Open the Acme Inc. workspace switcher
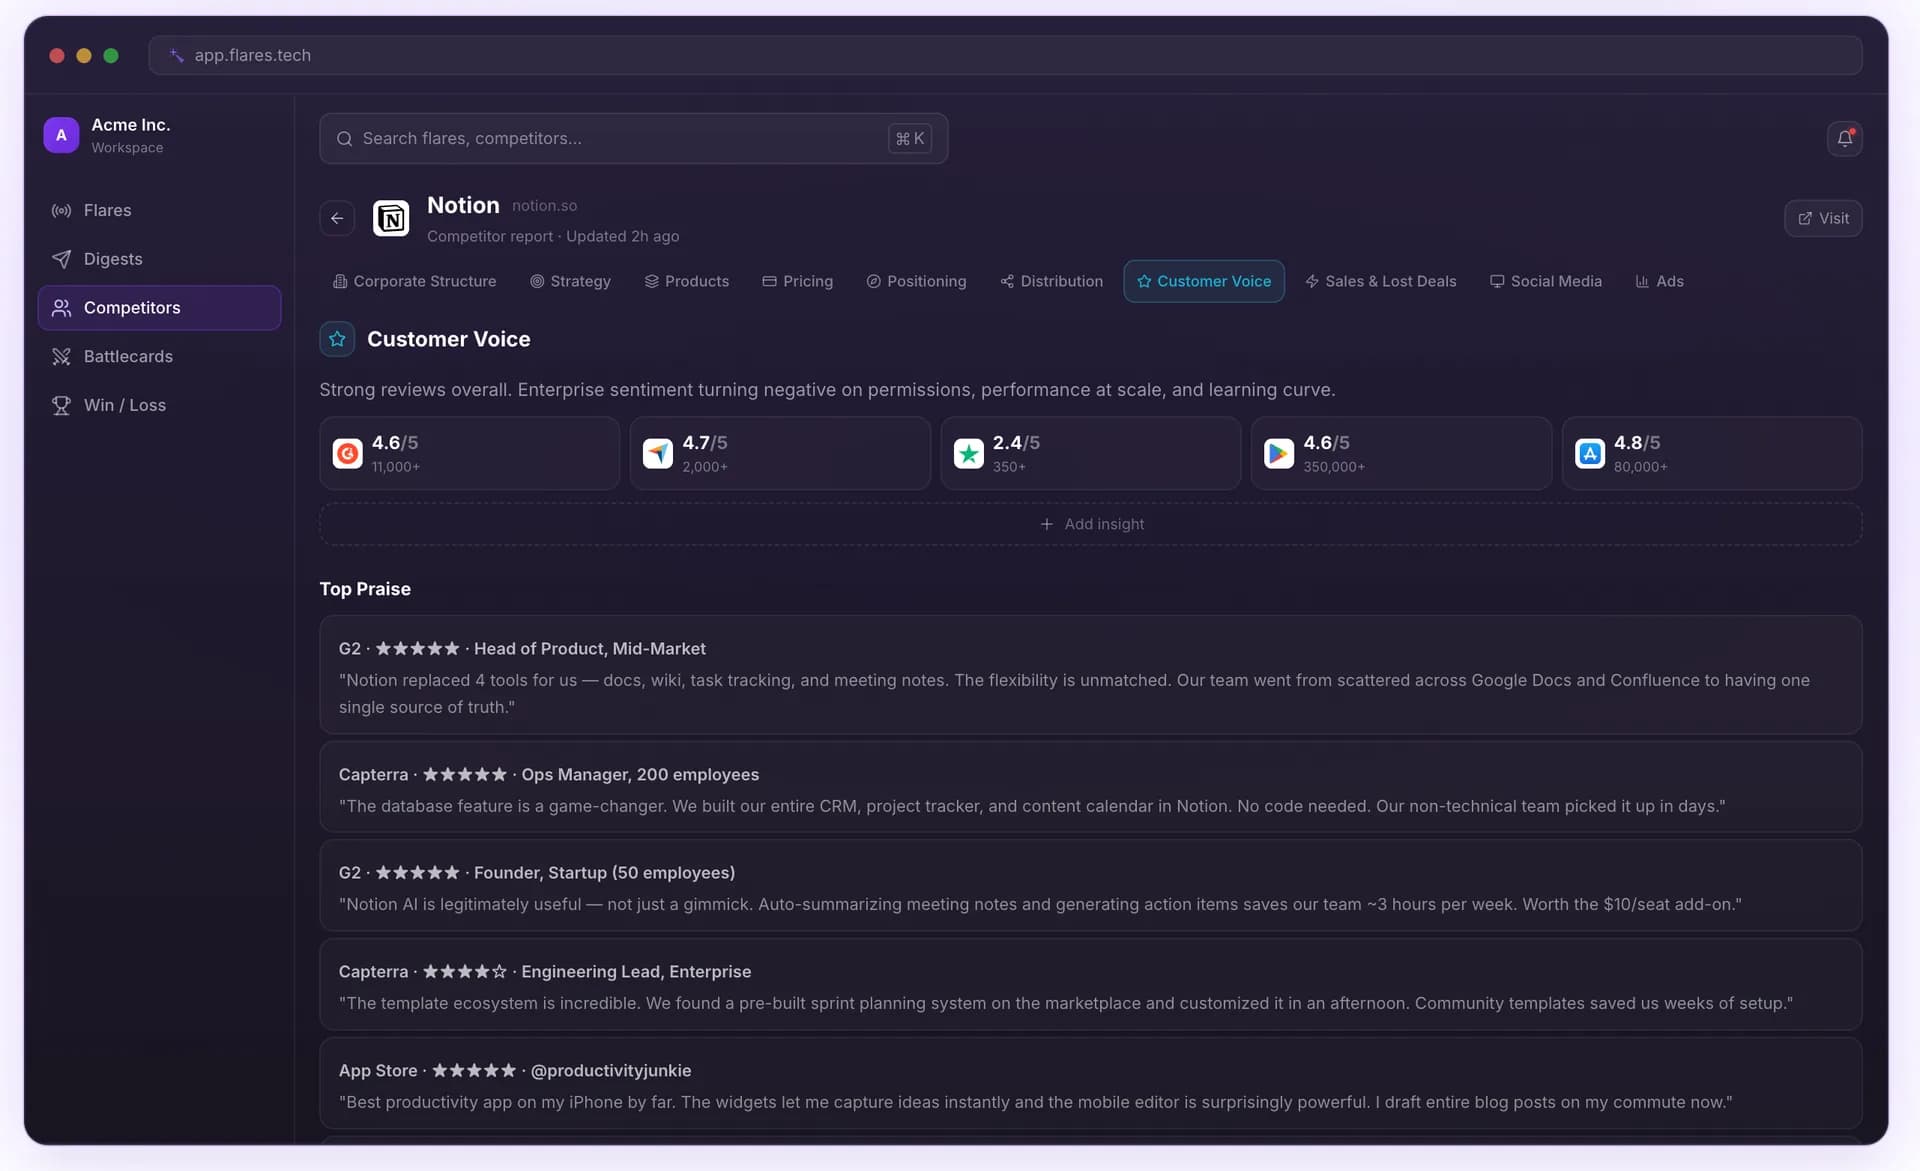The width and height of the screenshot is (1920, 1171). tap(159, 135)
